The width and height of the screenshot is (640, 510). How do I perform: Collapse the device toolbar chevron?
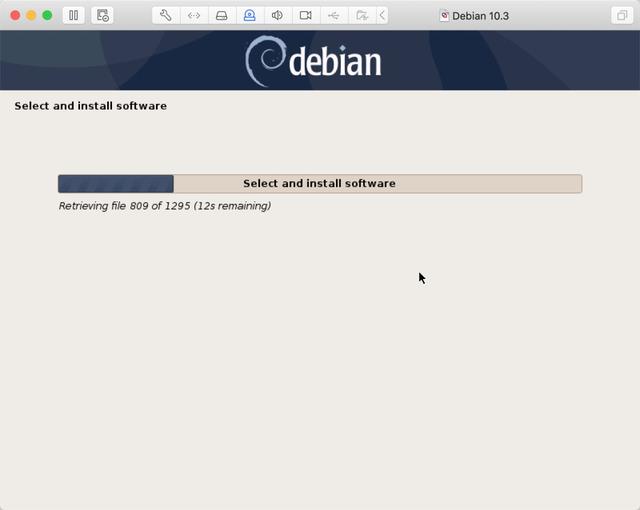click(x=382, y=16)
